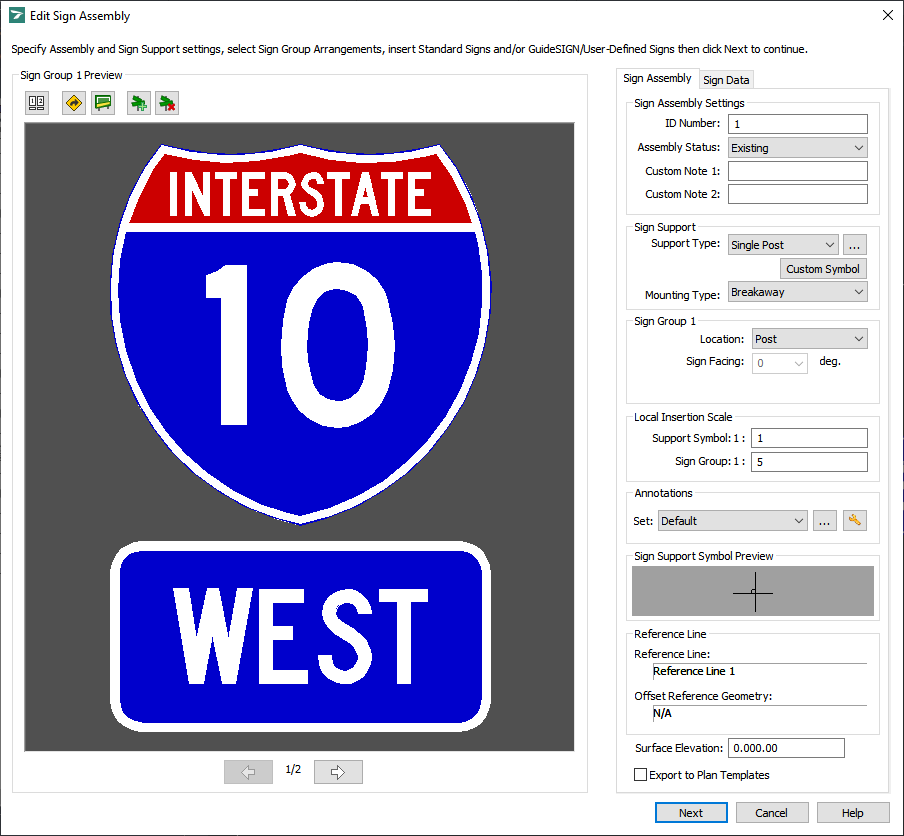Click the Custom Note 1 field
This screenshot has width=904, height=836.
[x=797, y=171]
